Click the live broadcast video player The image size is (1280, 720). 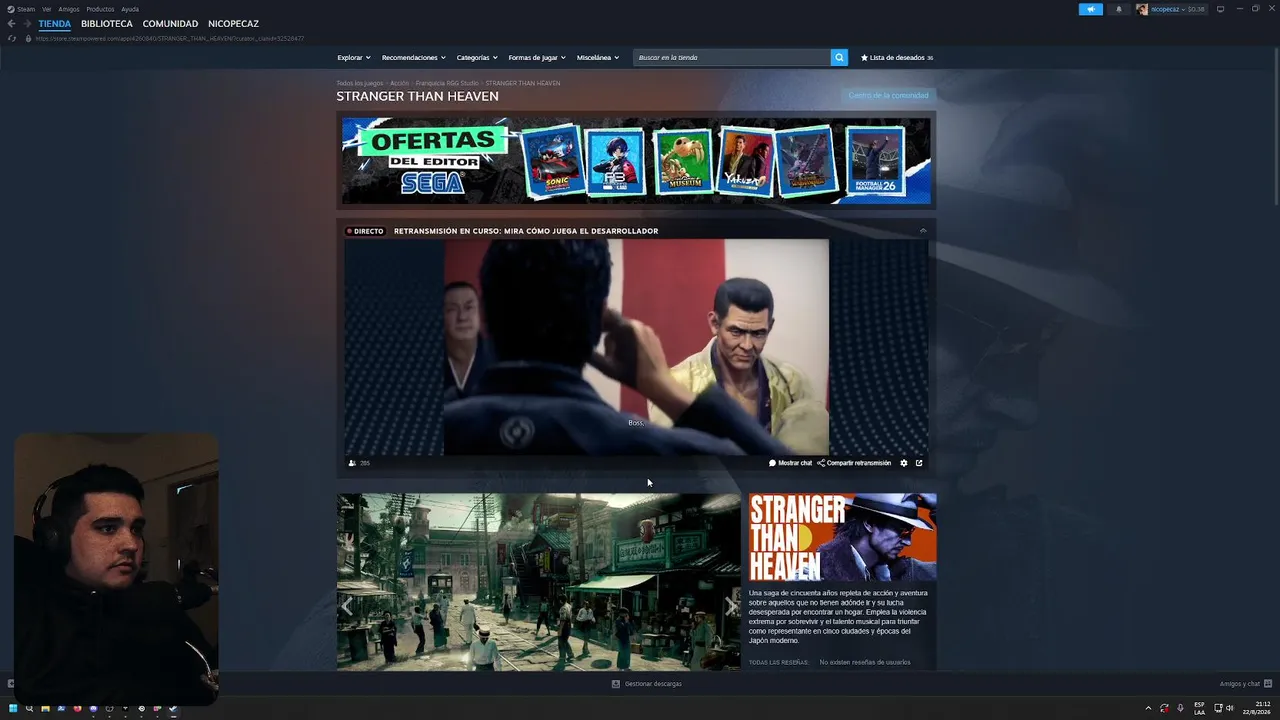[x=636, y=347]
